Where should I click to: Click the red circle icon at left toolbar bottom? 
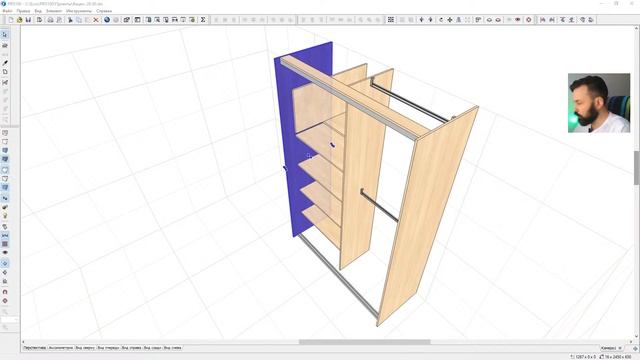pyautogui.click(x=5, y=301)
